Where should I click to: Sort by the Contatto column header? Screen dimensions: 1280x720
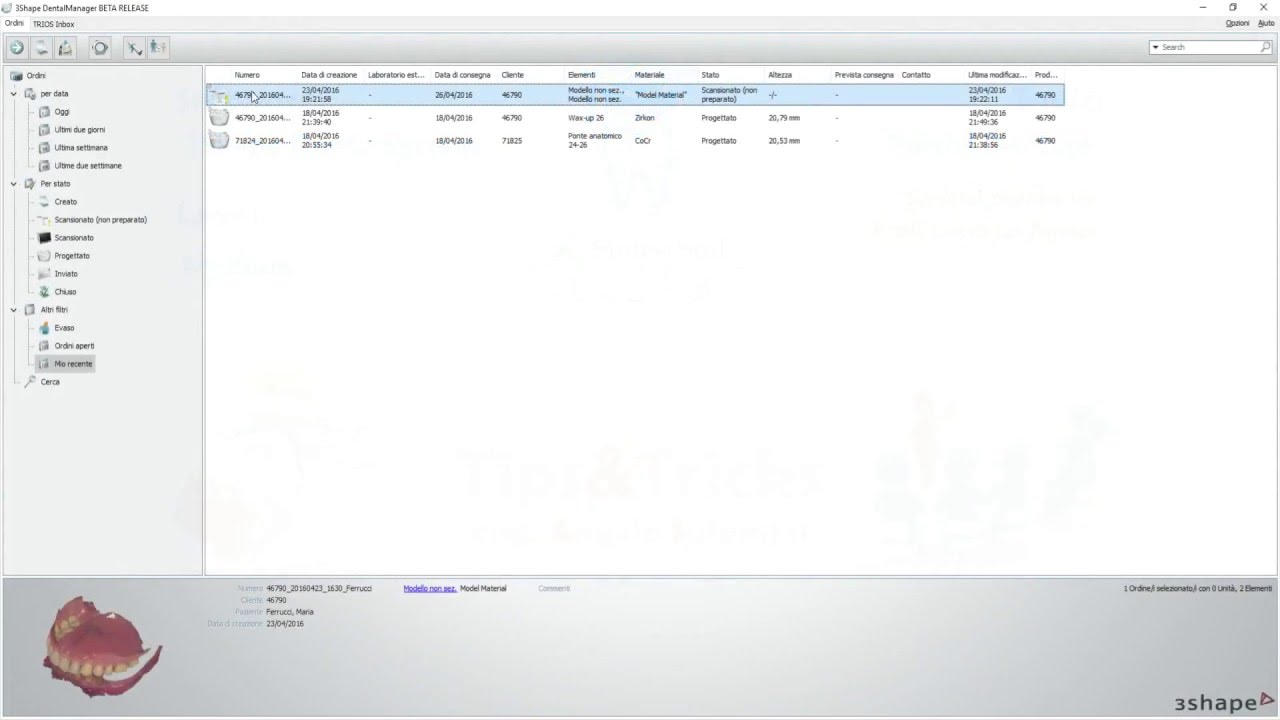click(x=916, y=75)
